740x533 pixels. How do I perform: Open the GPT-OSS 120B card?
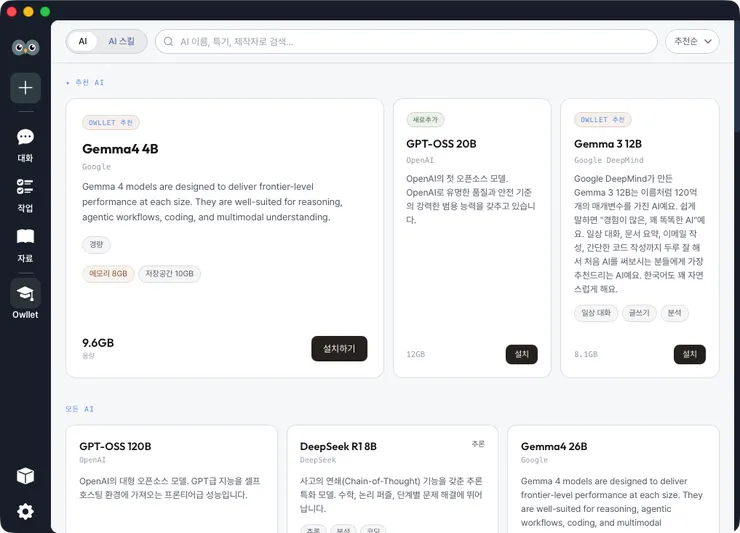[x=171, y=479]
